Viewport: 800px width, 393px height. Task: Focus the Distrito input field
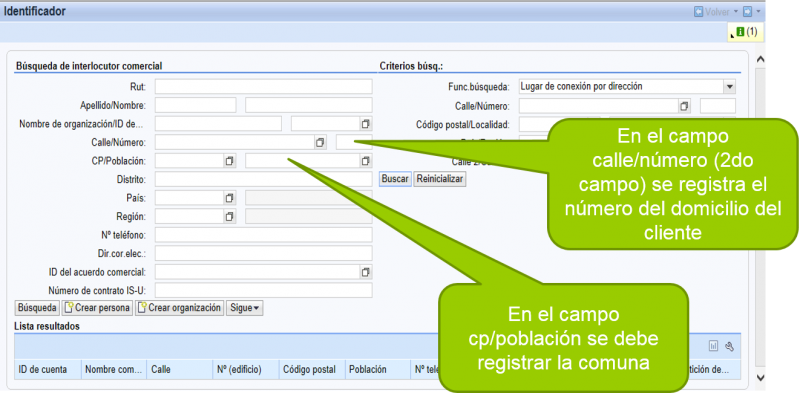[264, 180]
